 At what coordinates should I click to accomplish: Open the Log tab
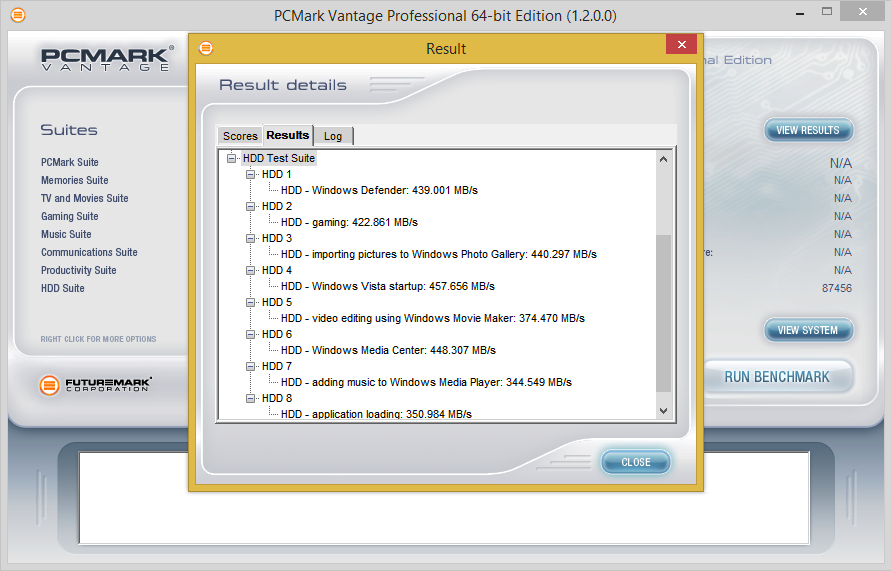(333, 136)
